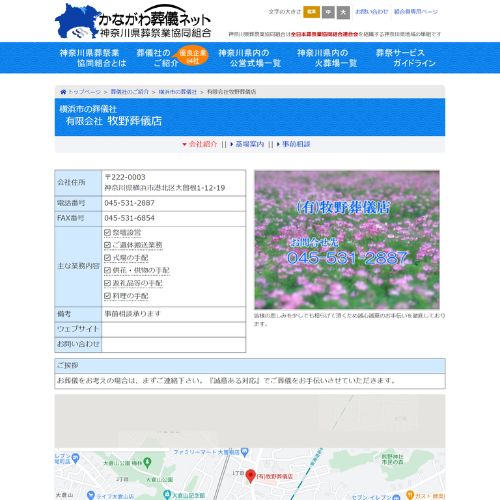Click the red map pin for (有)牧野葬儀店
This screenshot has height=500, width=500.
coord(250,476)
